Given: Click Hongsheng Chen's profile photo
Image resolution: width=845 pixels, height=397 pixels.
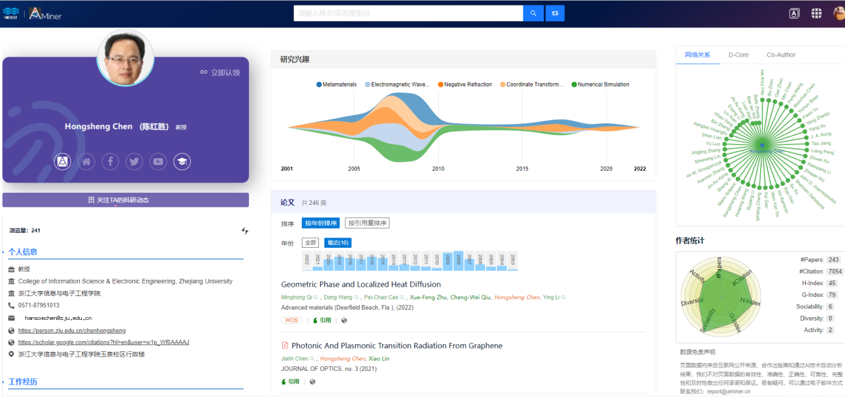Looking at the screenshot, I should [125, 57].
